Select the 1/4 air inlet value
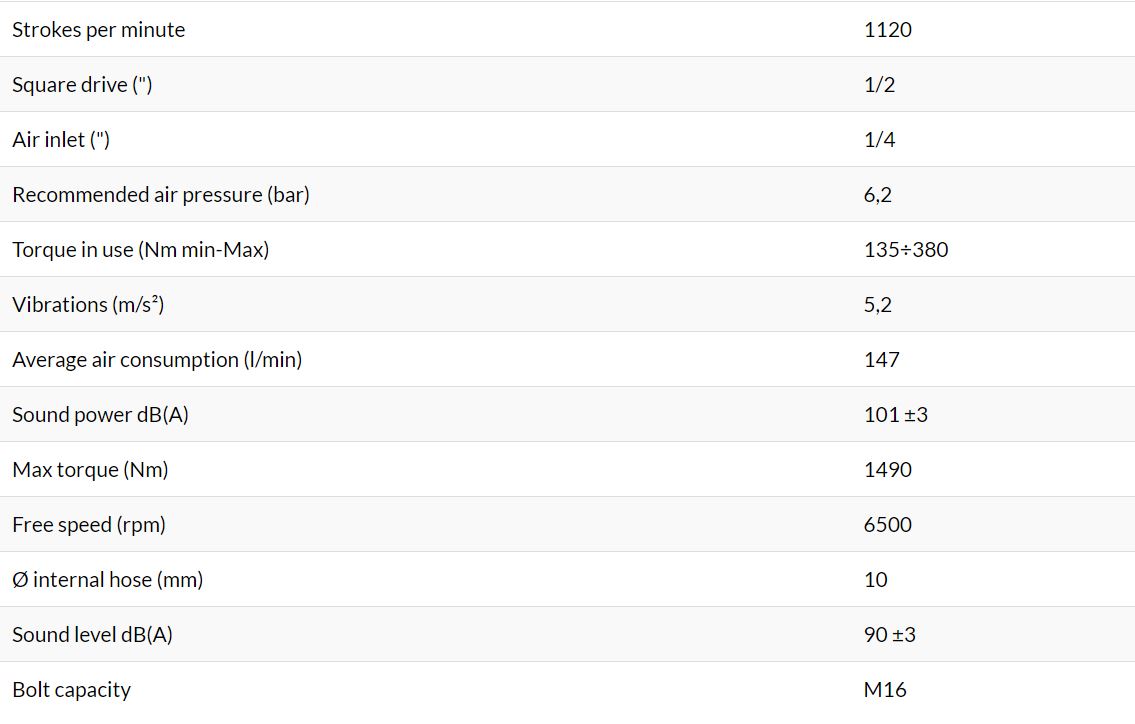1135x724 pixels. [x=879, y=140]
